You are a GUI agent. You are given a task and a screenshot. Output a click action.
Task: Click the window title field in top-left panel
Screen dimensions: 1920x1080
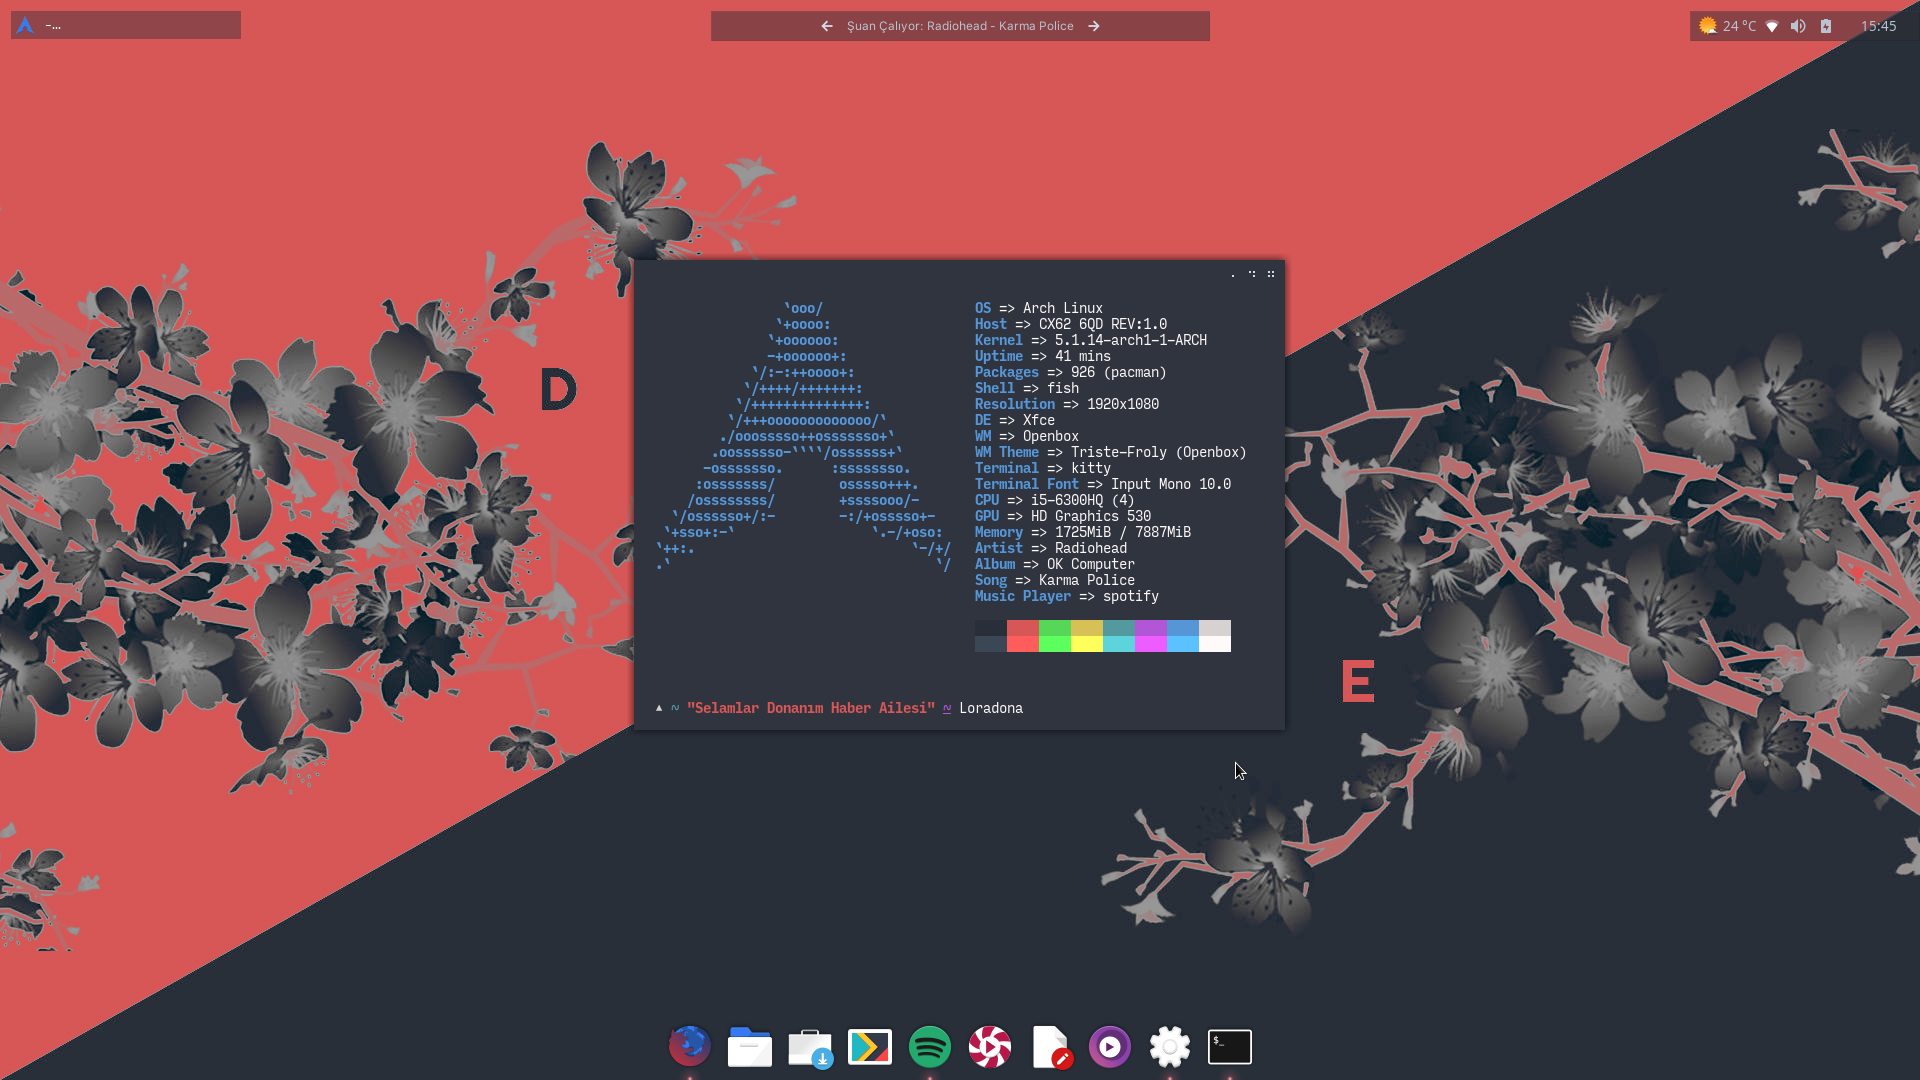pos(140,25)
